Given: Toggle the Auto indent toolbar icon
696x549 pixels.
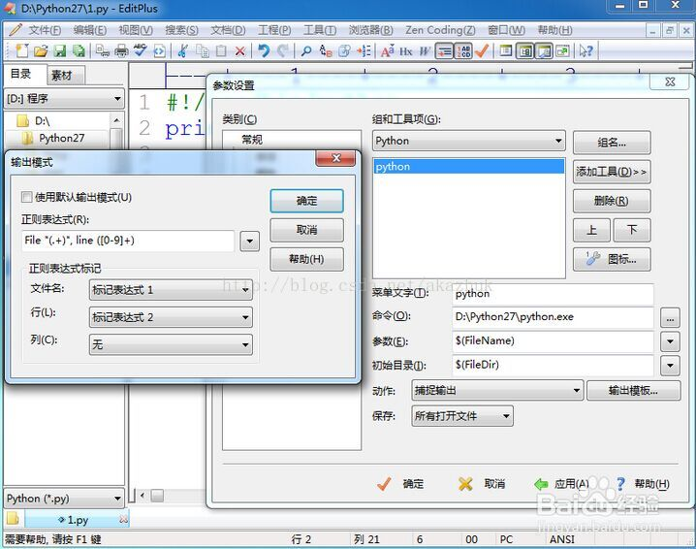Looking at the screenshot, I should point(444,51).
